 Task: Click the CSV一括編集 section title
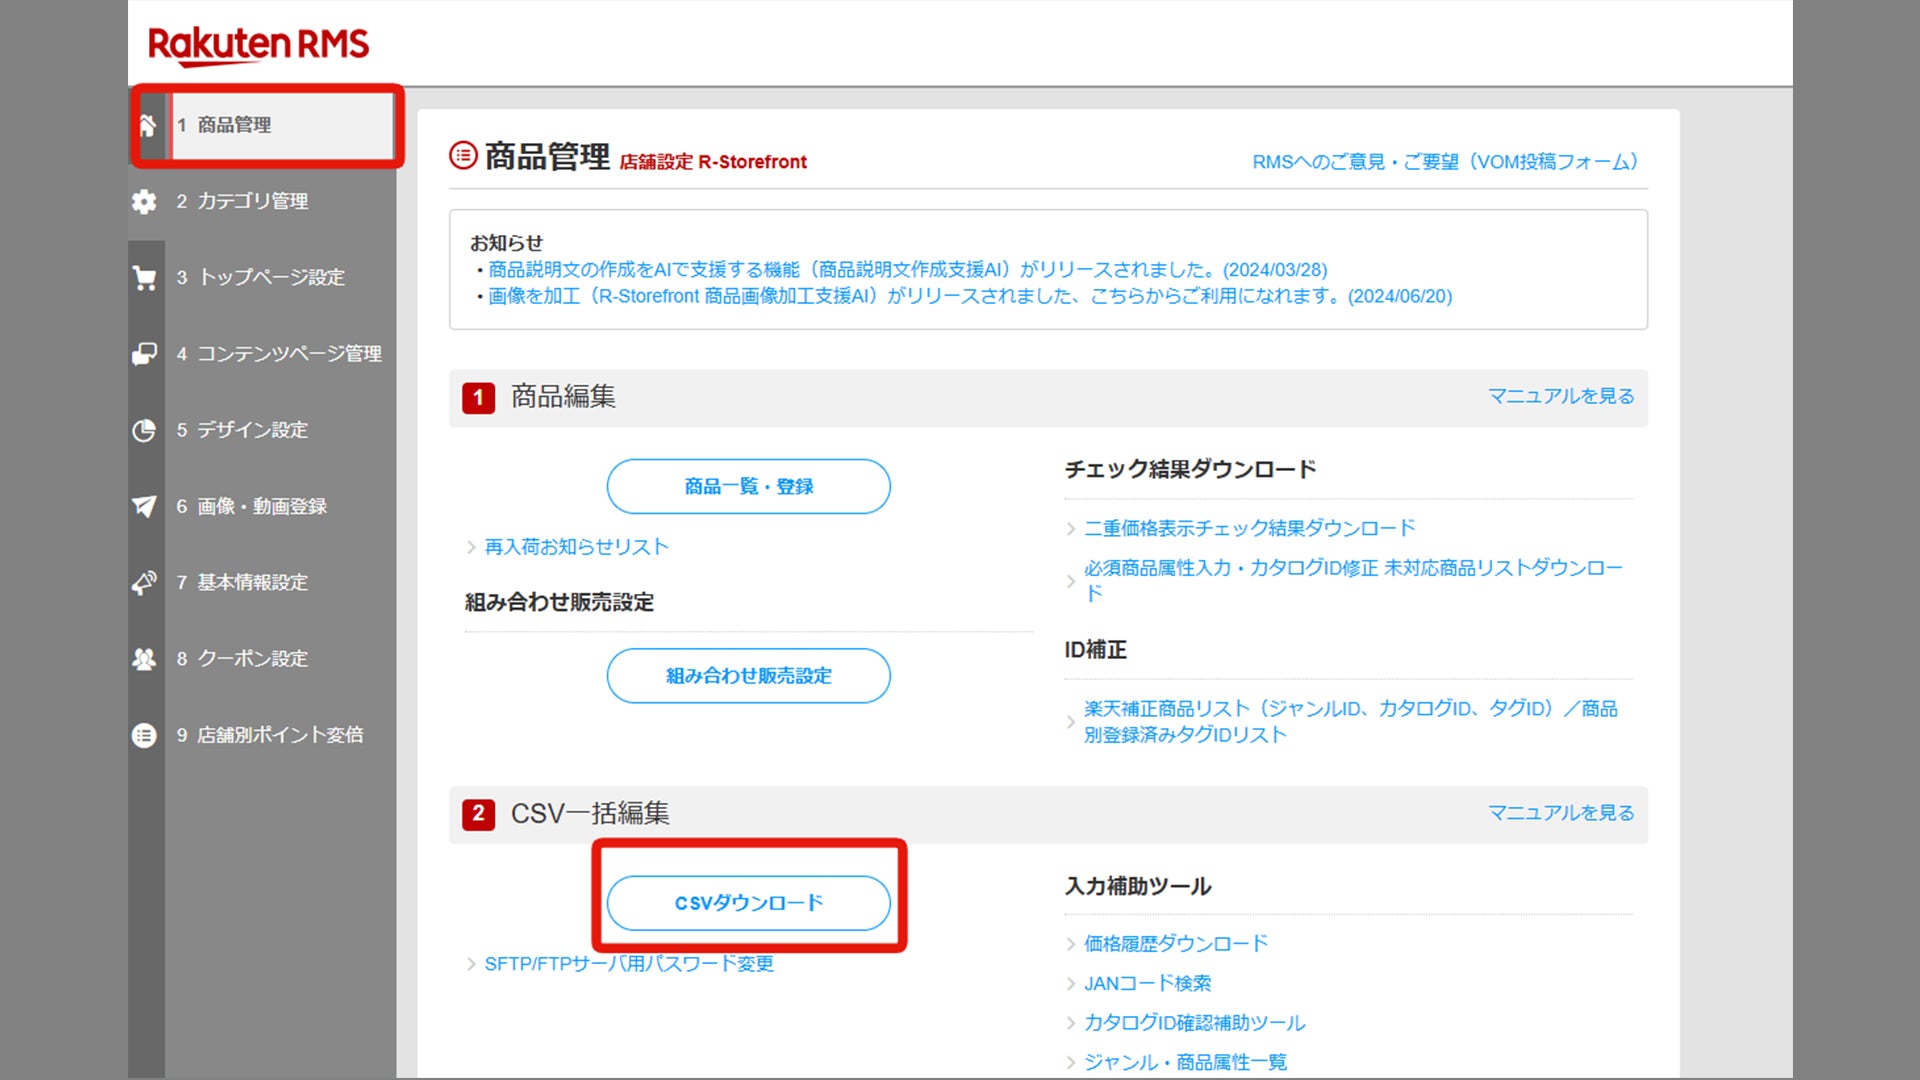590,813
